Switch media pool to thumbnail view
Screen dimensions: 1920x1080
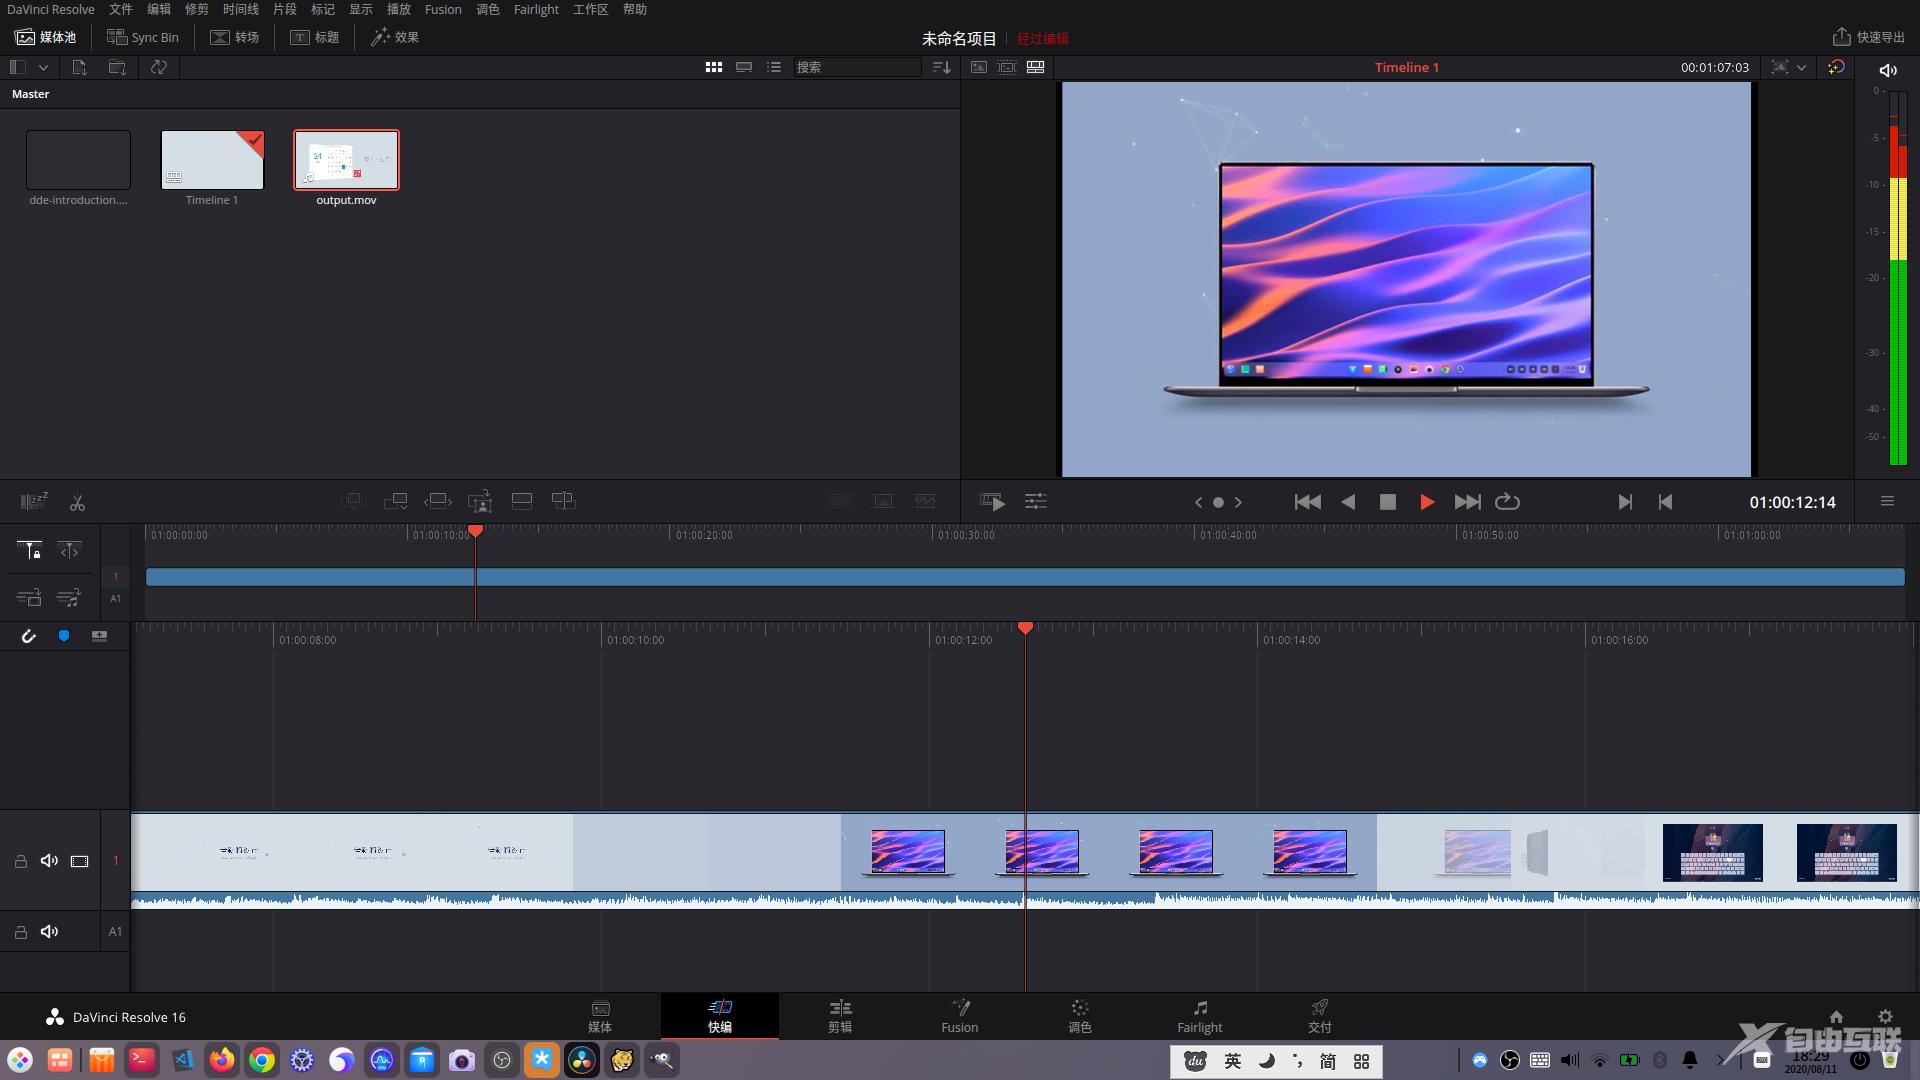pos(713,67)
